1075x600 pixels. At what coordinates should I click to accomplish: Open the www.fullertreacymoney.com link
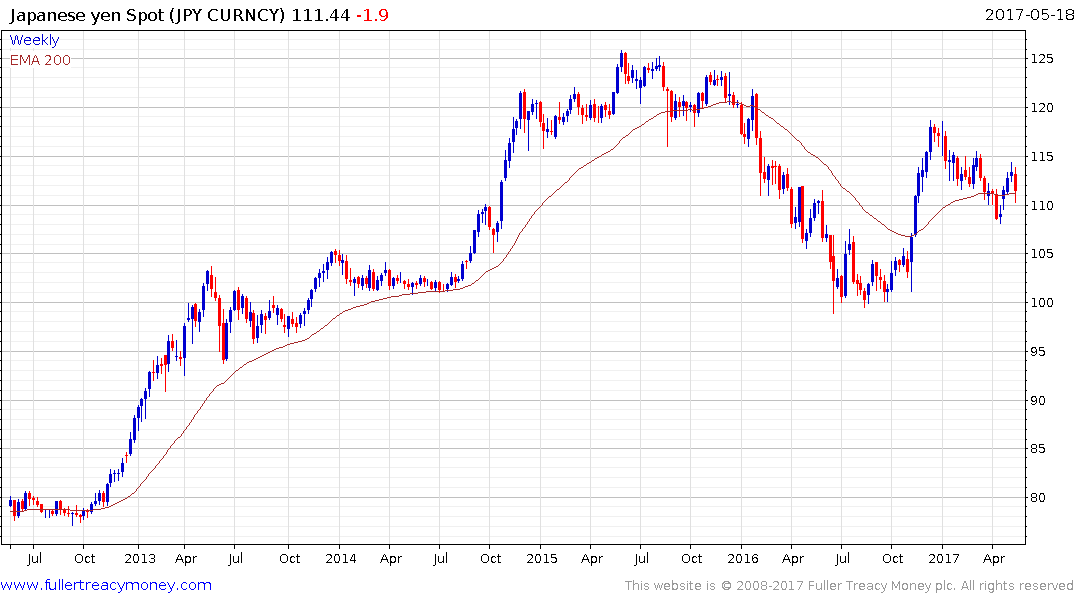pyautogui.click(x=106, y=585)
